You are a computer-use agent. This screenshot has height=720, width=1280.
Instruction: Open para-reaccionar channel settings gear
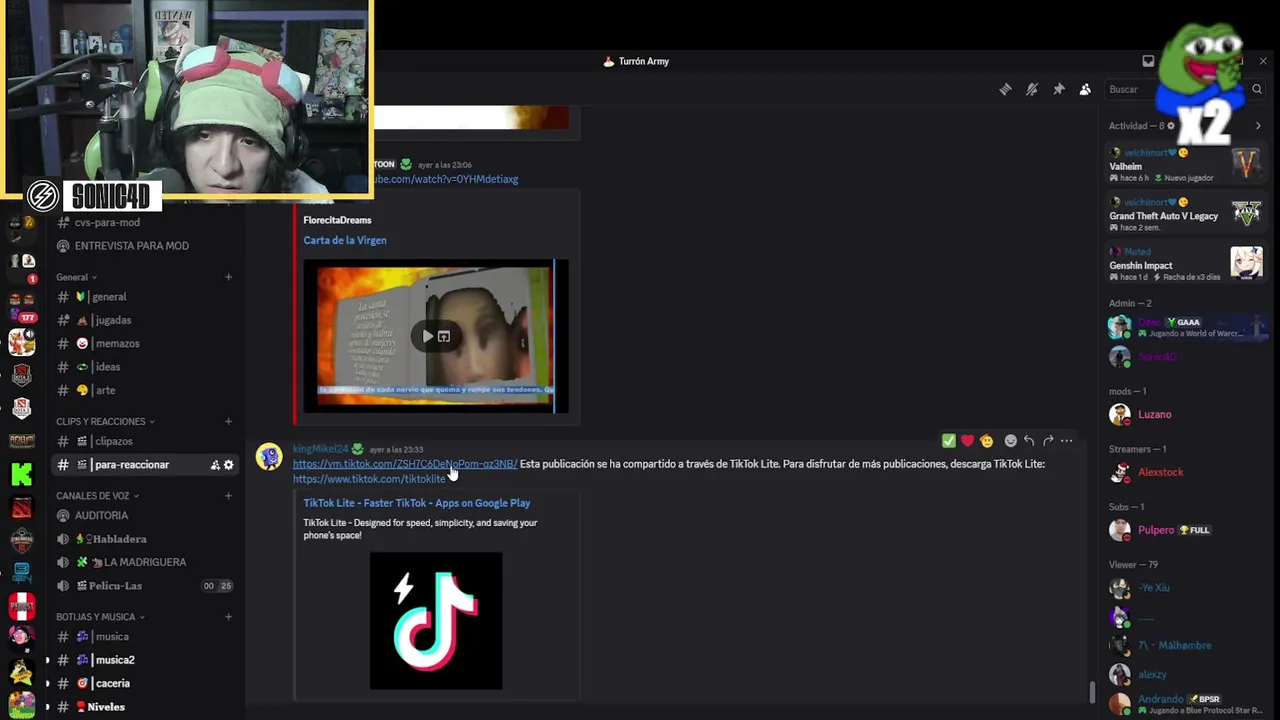[x=228, y=465]
